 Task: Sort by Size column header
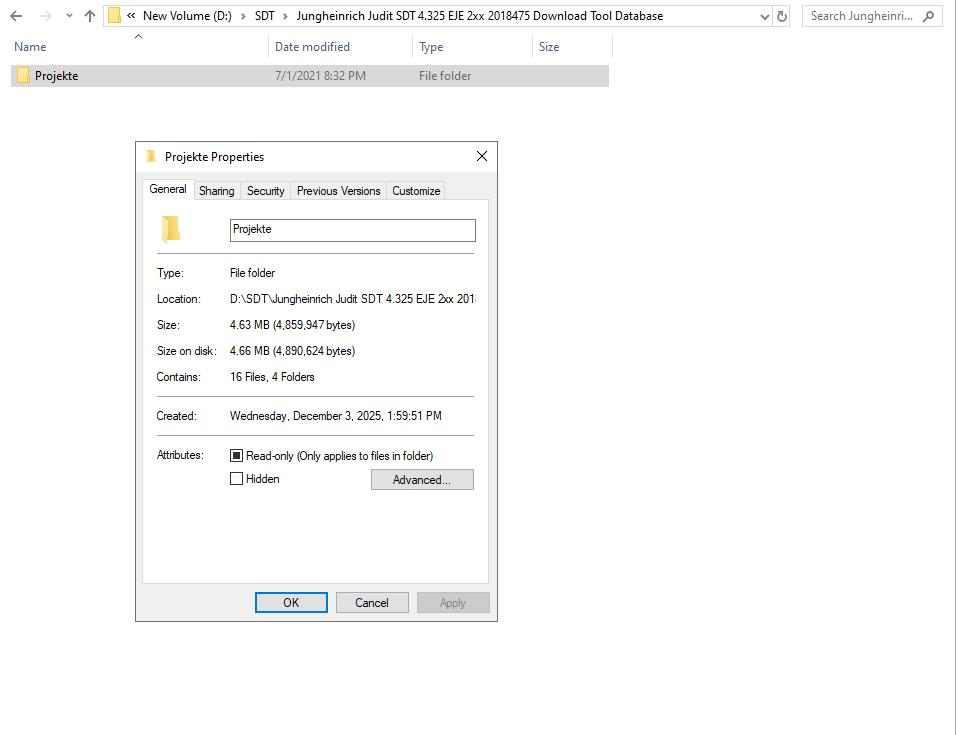(x=549, y=47)
